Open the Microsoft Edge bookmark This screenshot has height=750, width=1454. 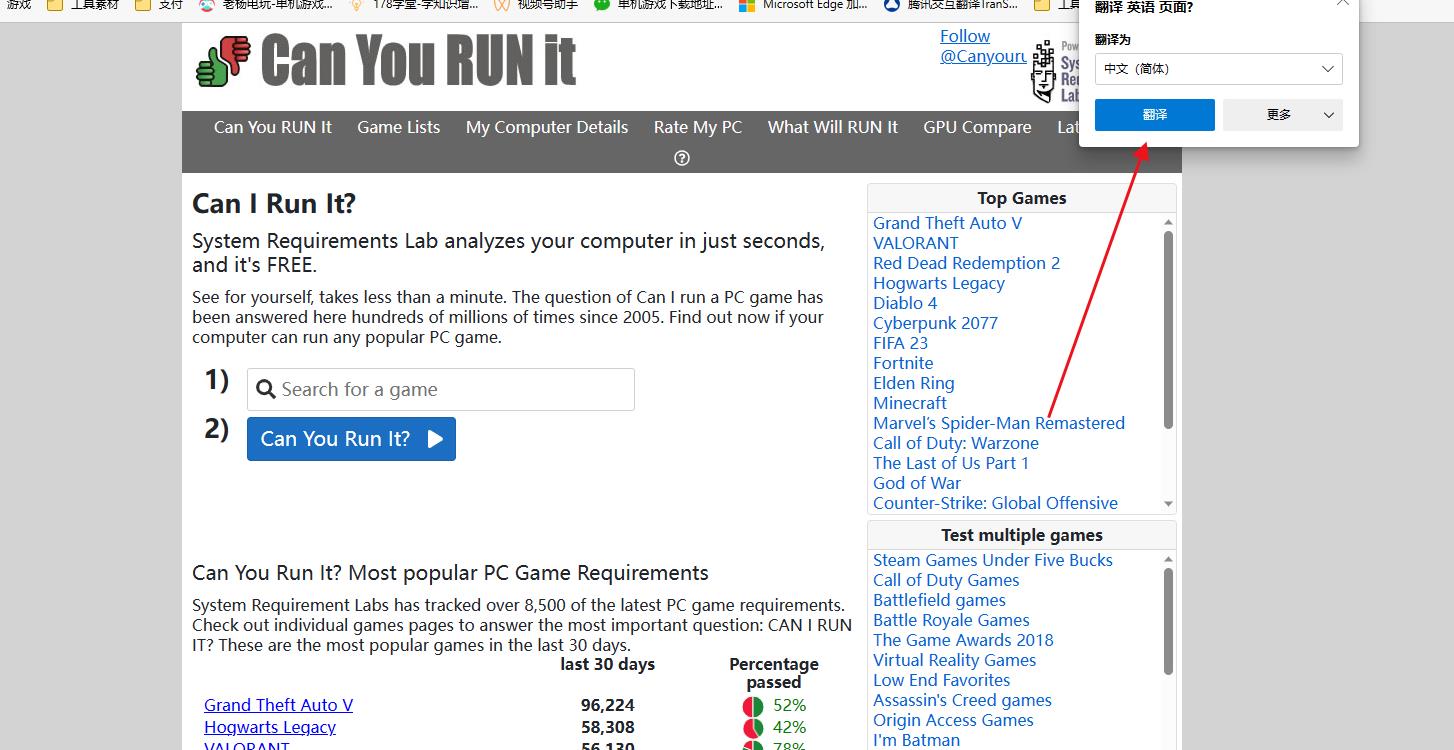point(803,5)
